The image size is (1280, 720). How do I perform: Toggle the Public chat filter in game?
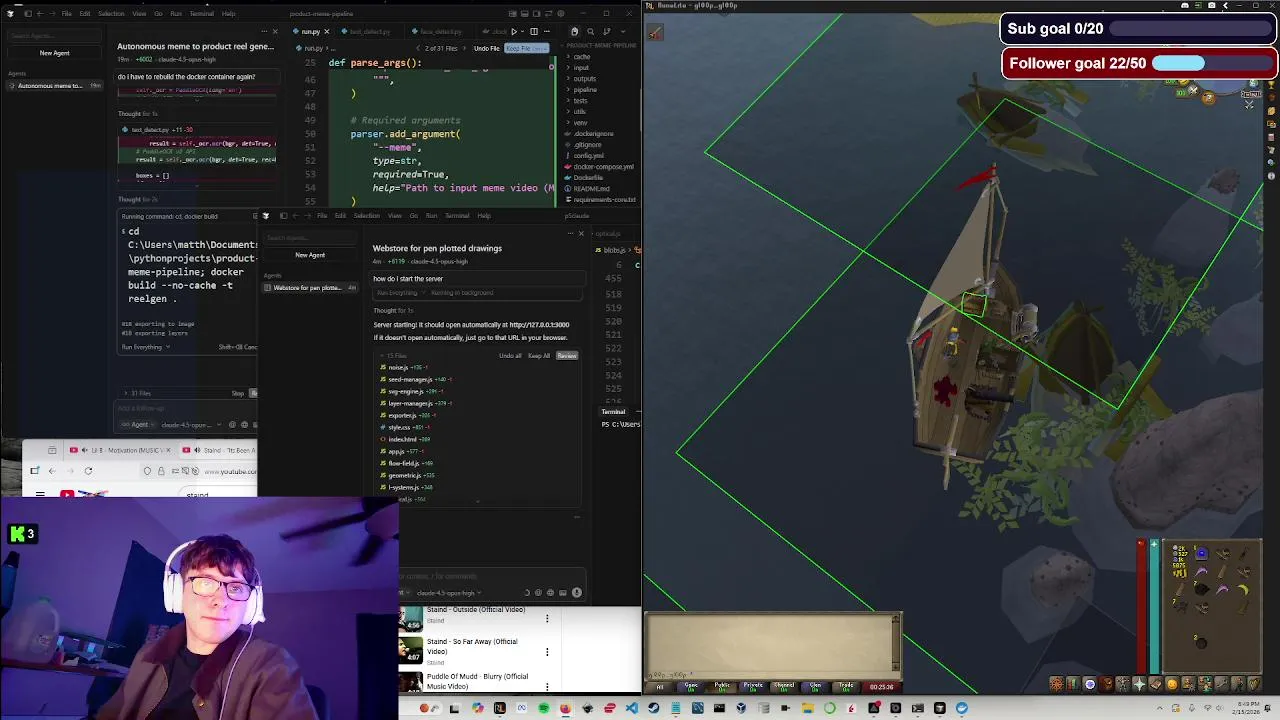(x=722, y=686)
